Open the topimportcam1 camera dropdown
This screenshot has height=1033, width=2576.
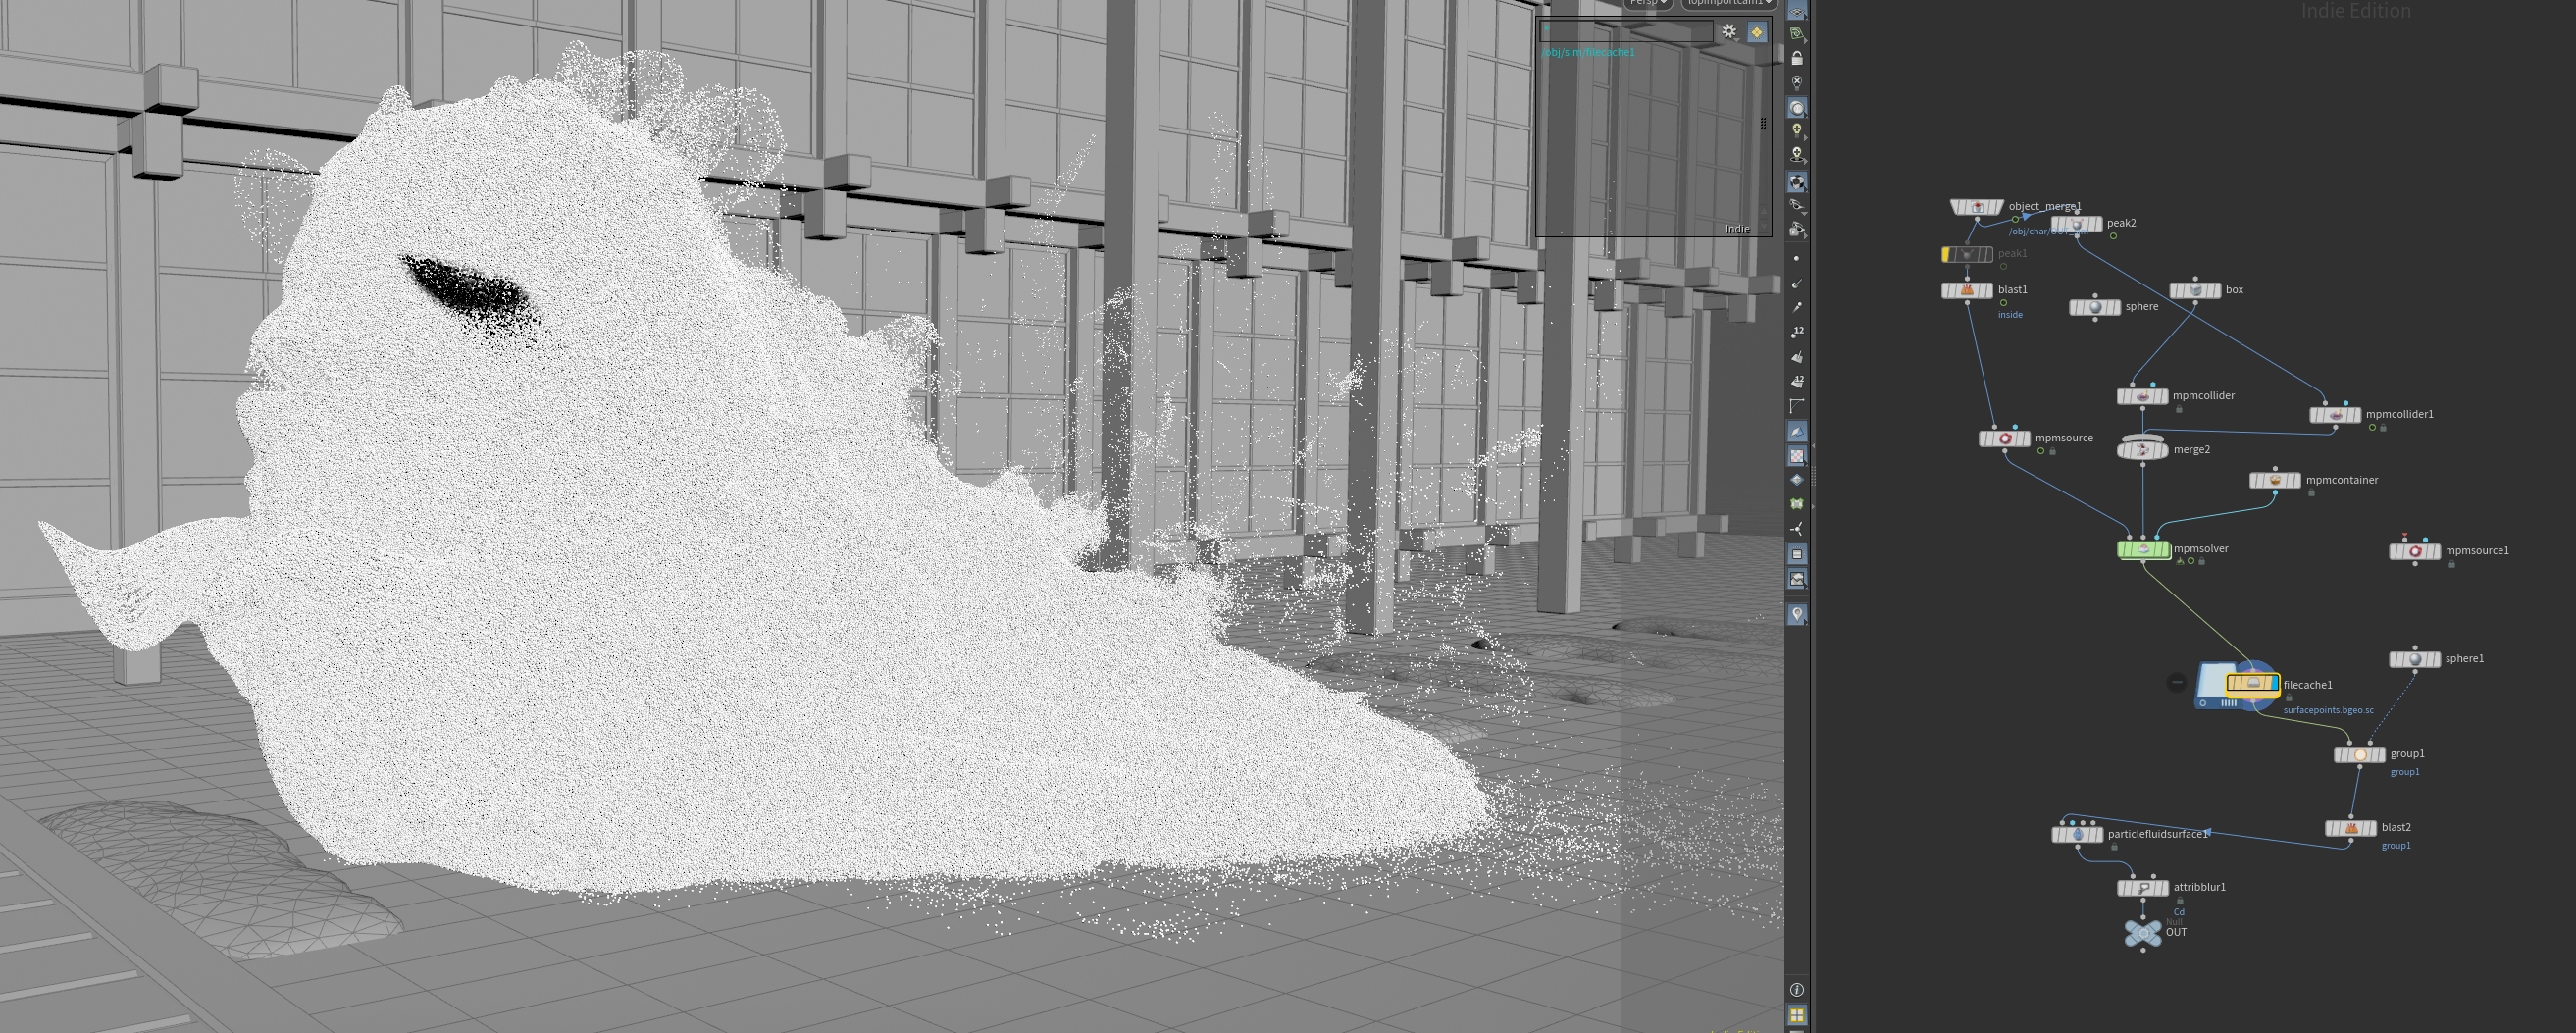pos(1730,3)
